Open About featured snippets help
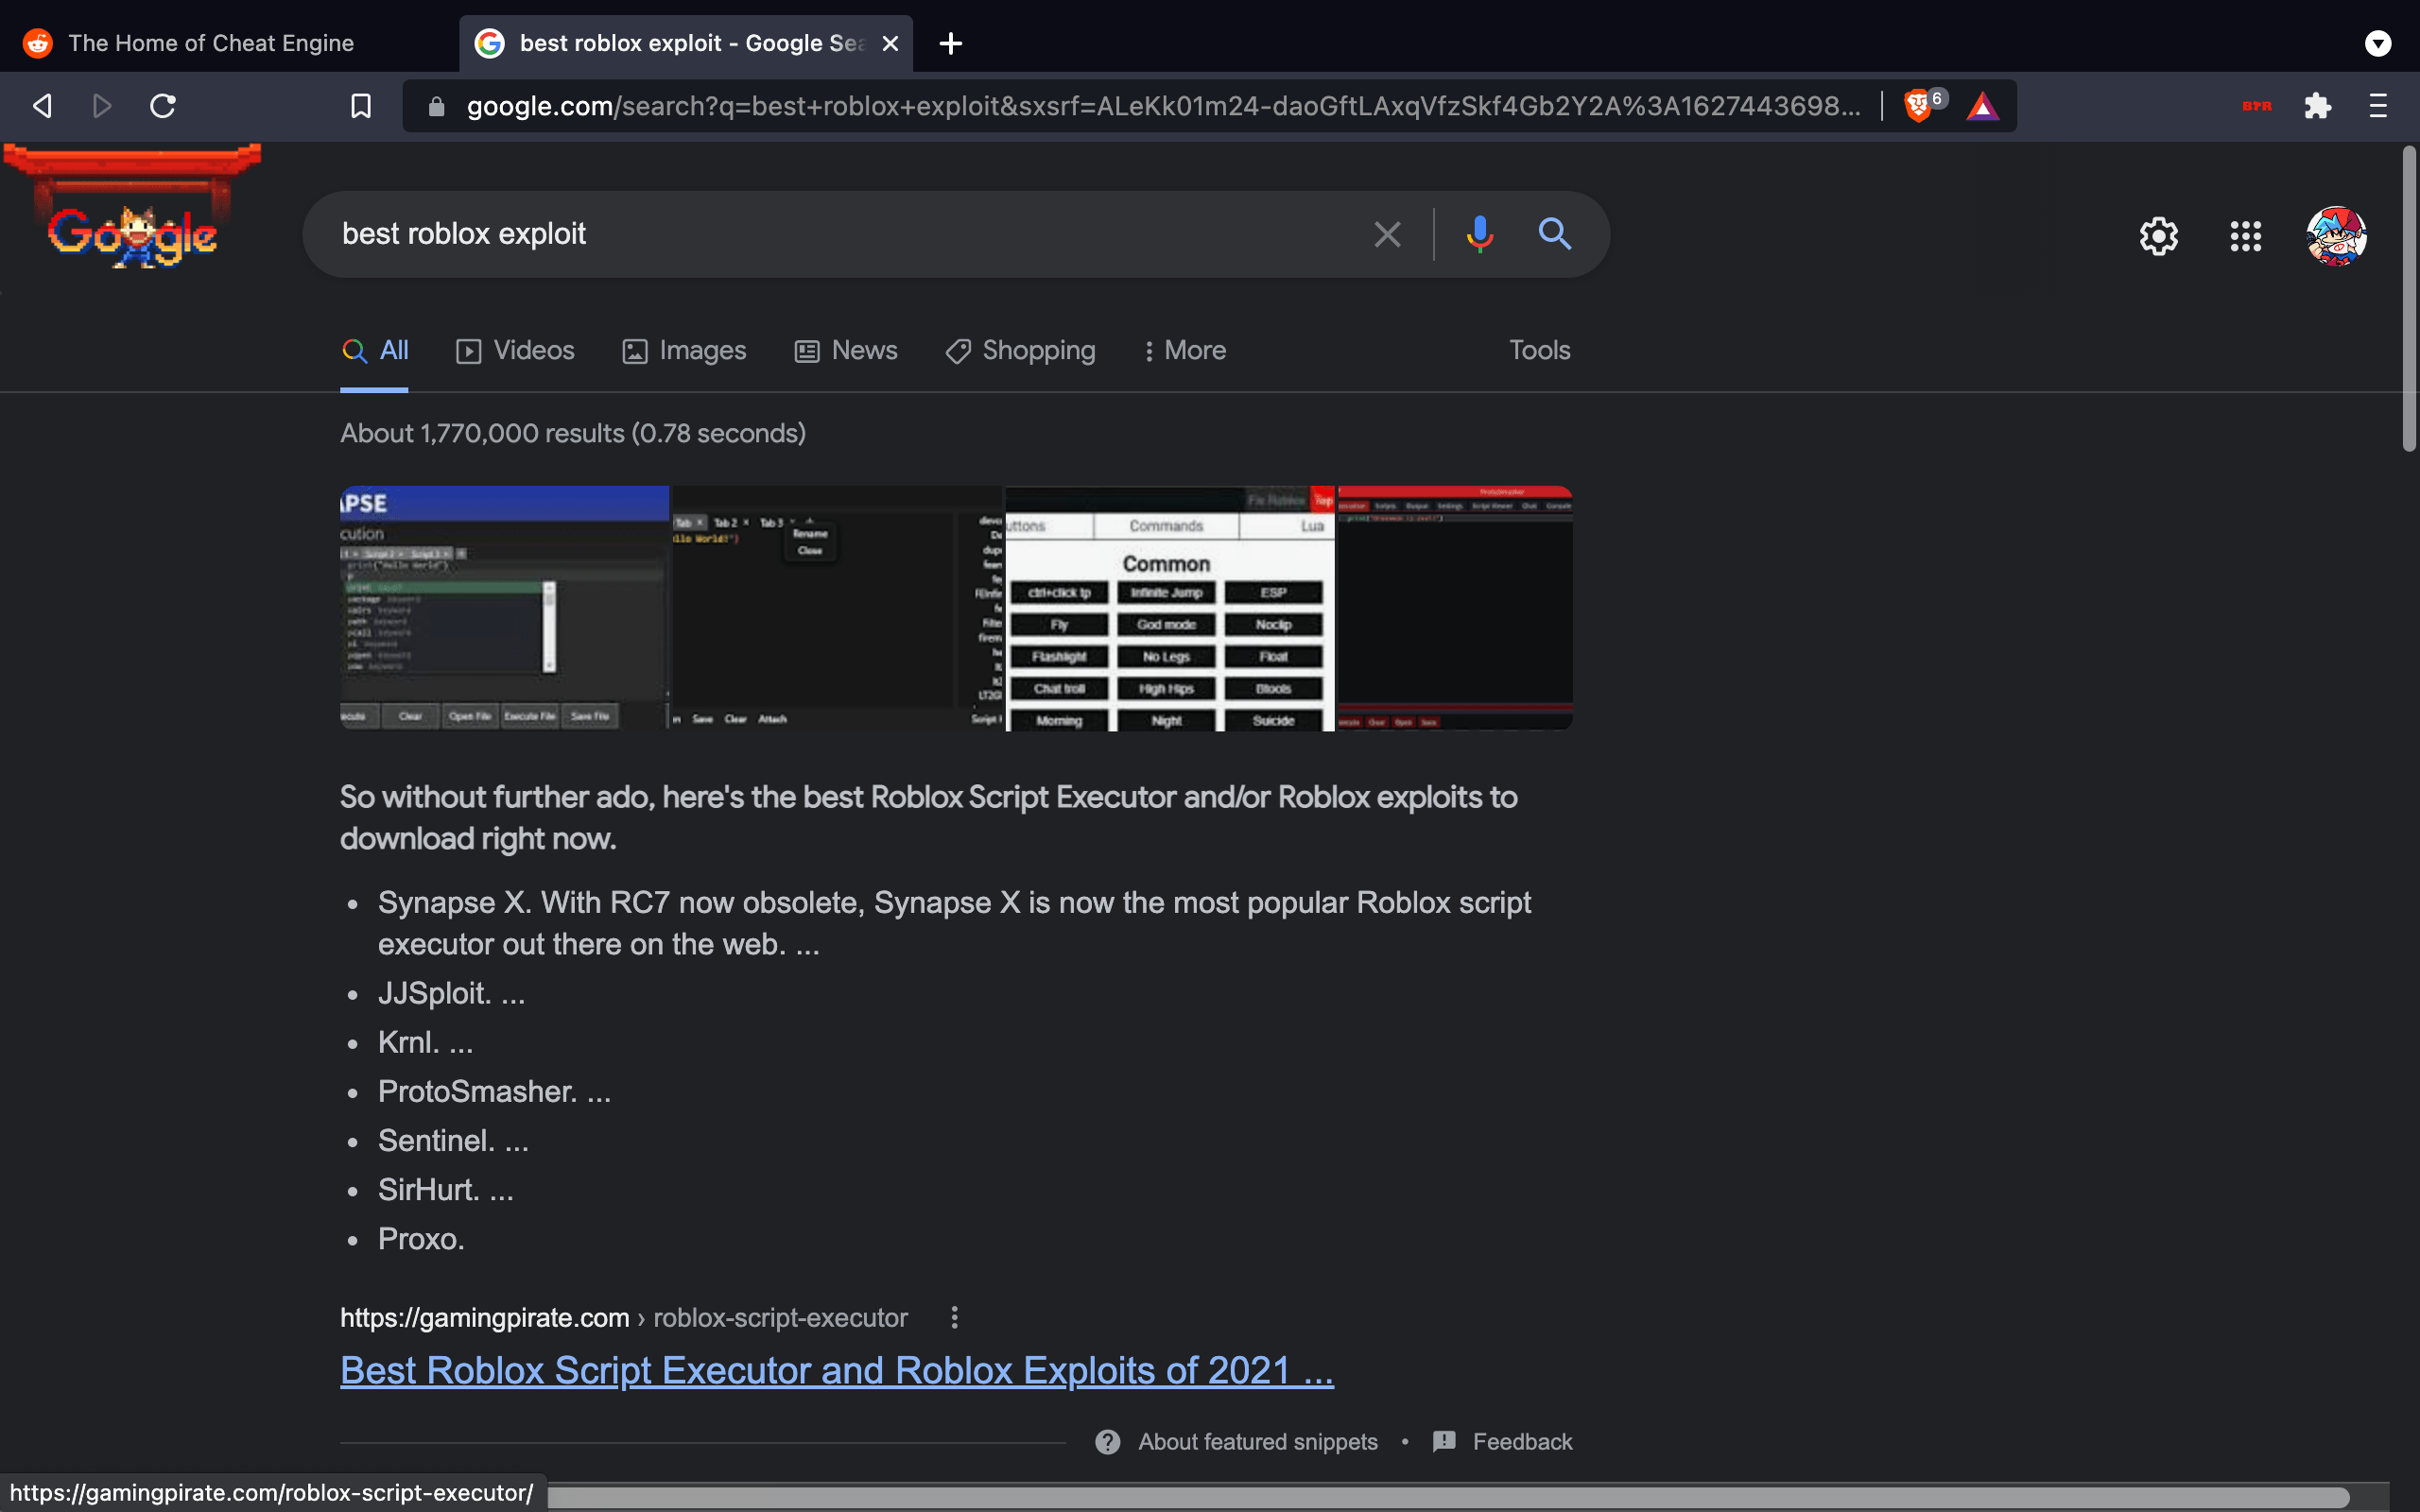Image resolution: width=2420 pixels, height=1512 pixels. click(1236, 1442)
